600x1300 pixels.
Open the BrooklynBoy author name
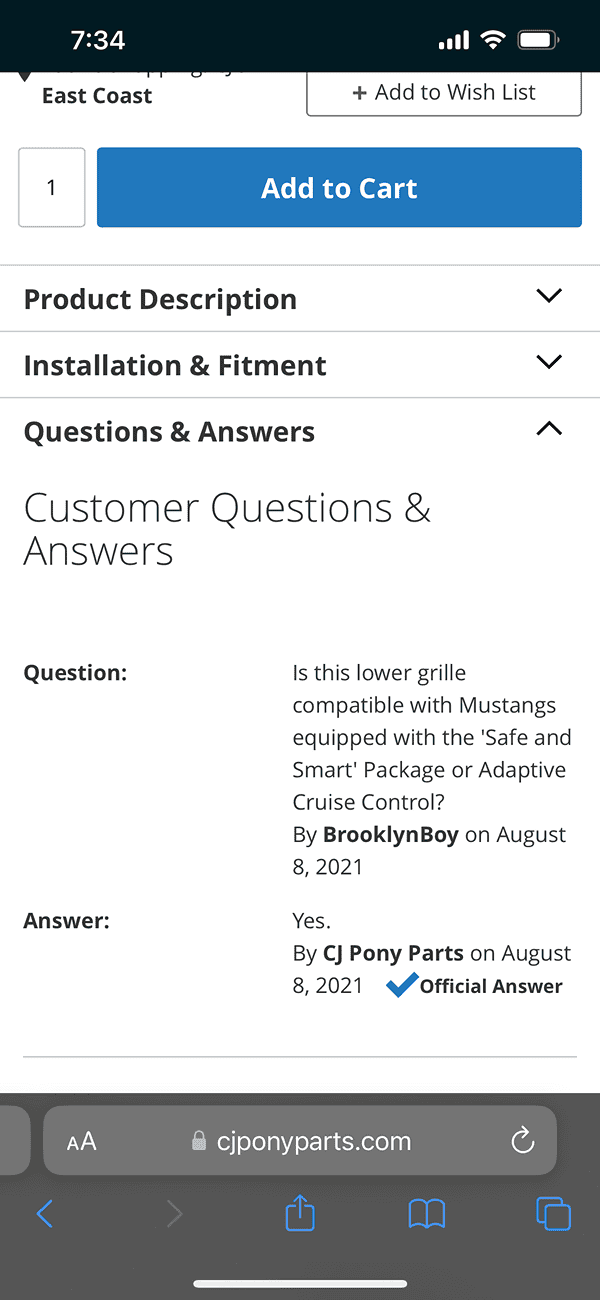click(x=390, y=834)
